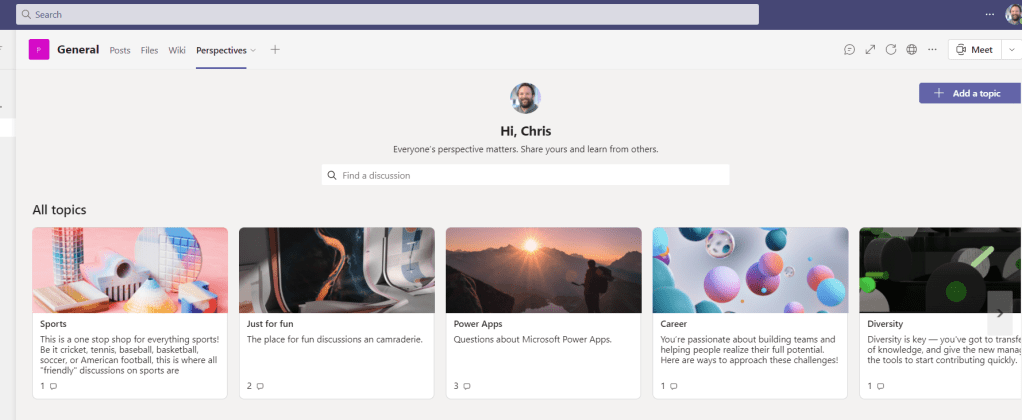Open the Files tab
This screenshot has height=420, width=1022.
149,50
